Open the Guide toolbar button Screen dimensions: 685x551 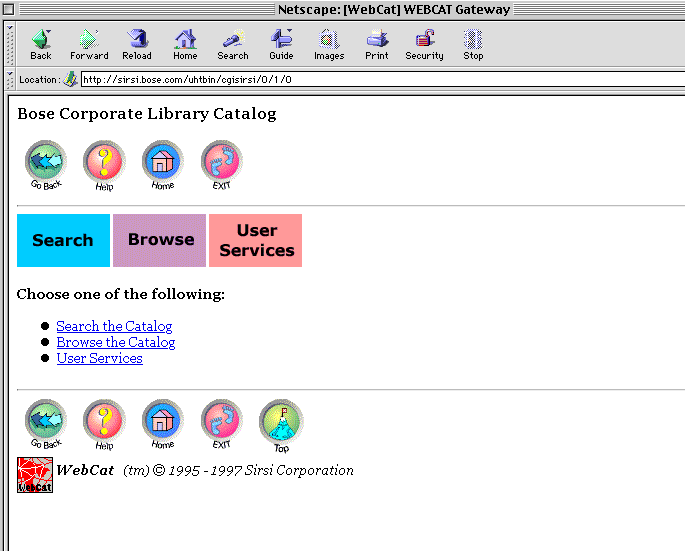281,43
